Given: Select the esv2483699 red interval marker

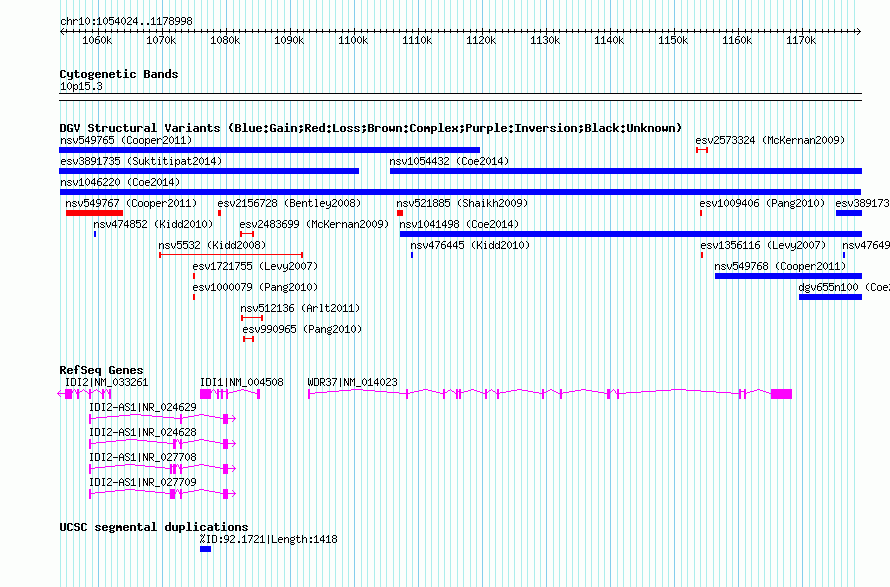Looking at the screenshot, I should tap(247, 234).
